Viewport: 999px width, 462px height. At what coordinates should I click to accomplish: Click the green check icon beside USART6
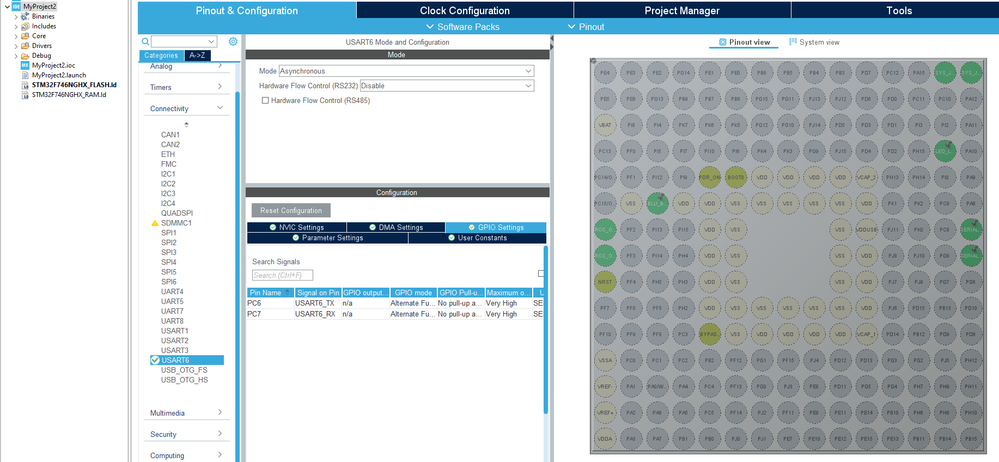coord(155,361)
